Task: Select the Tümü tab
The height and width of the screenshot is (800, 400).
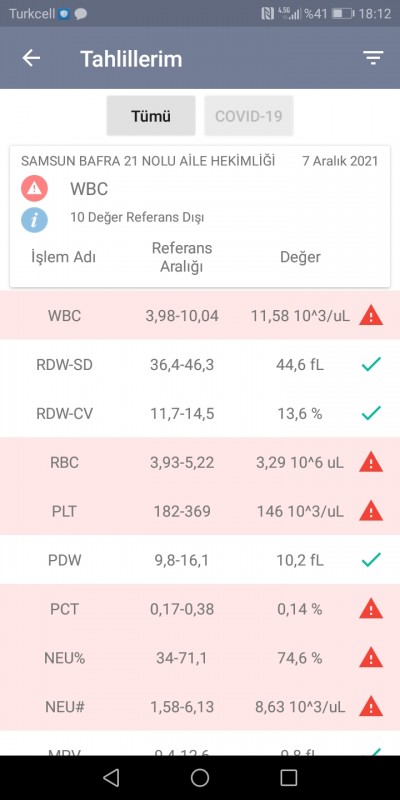Action: click(151, 116)
